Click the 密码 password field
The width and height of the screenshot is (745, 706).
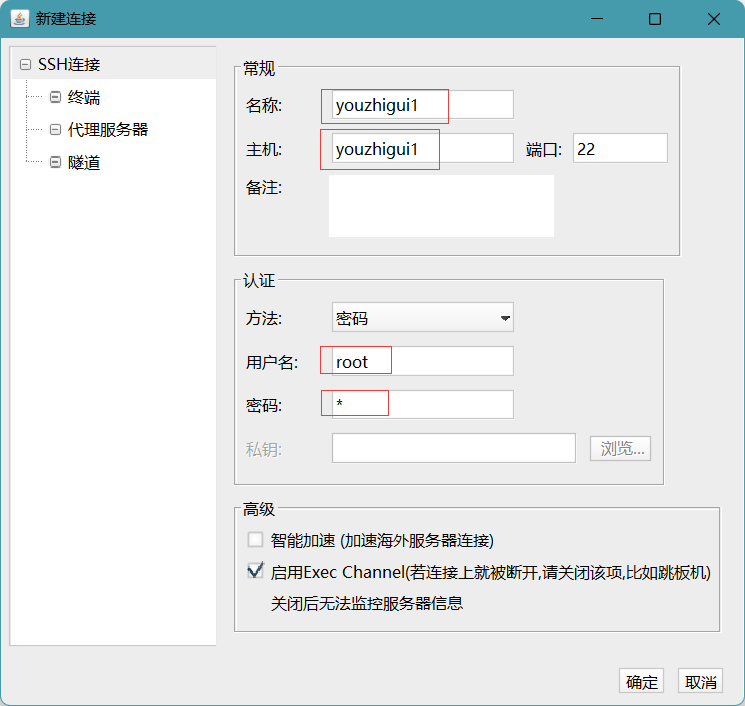(422, 404)
